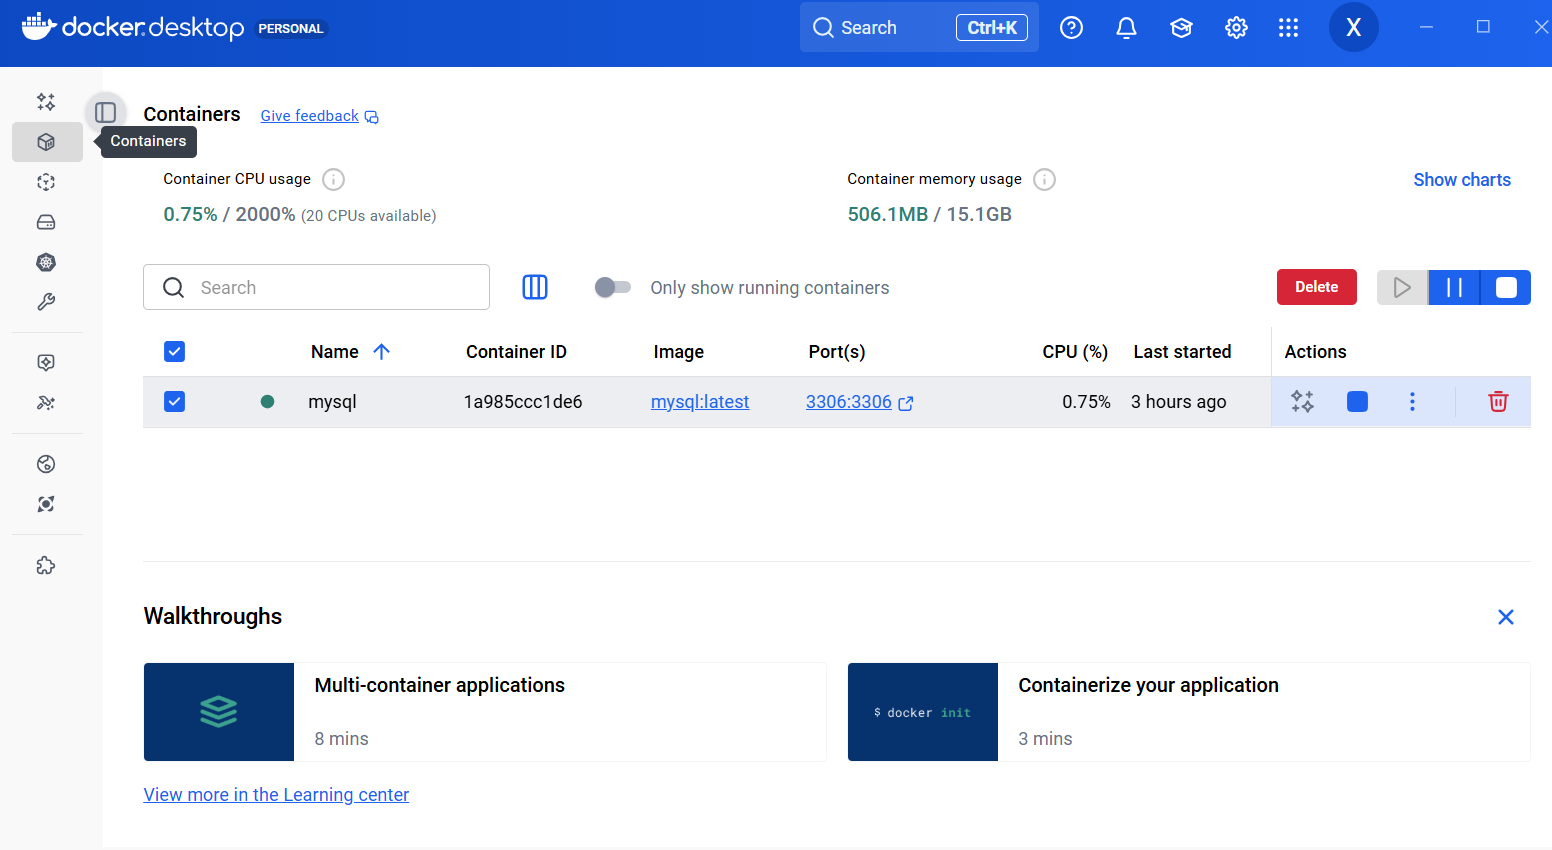Screen dimensions: 1552x850
Task: Open the Docker Scout sidebar icon
Action: pyautogui.click(x=46, y=363)
